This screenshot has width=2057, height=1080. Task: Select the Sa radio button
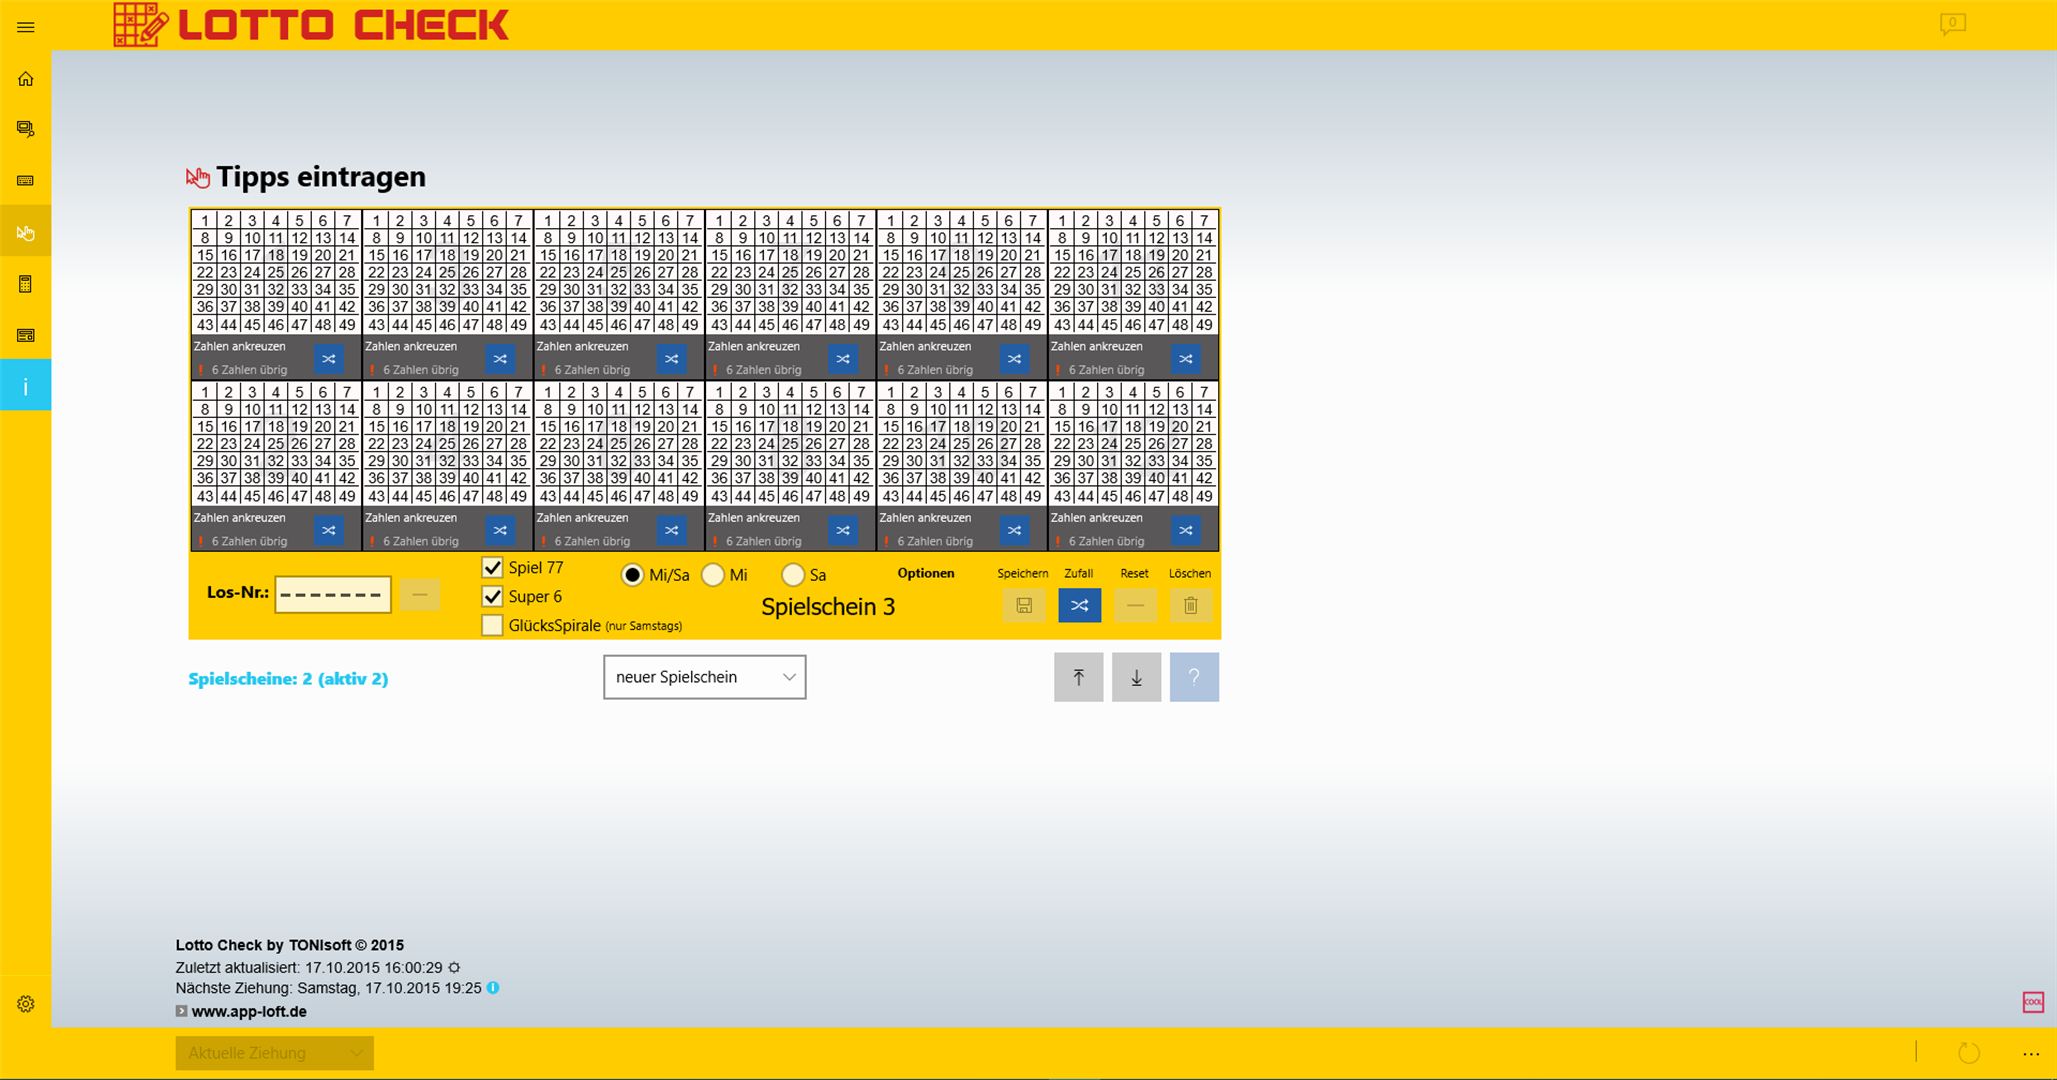[x=793, y=575]
